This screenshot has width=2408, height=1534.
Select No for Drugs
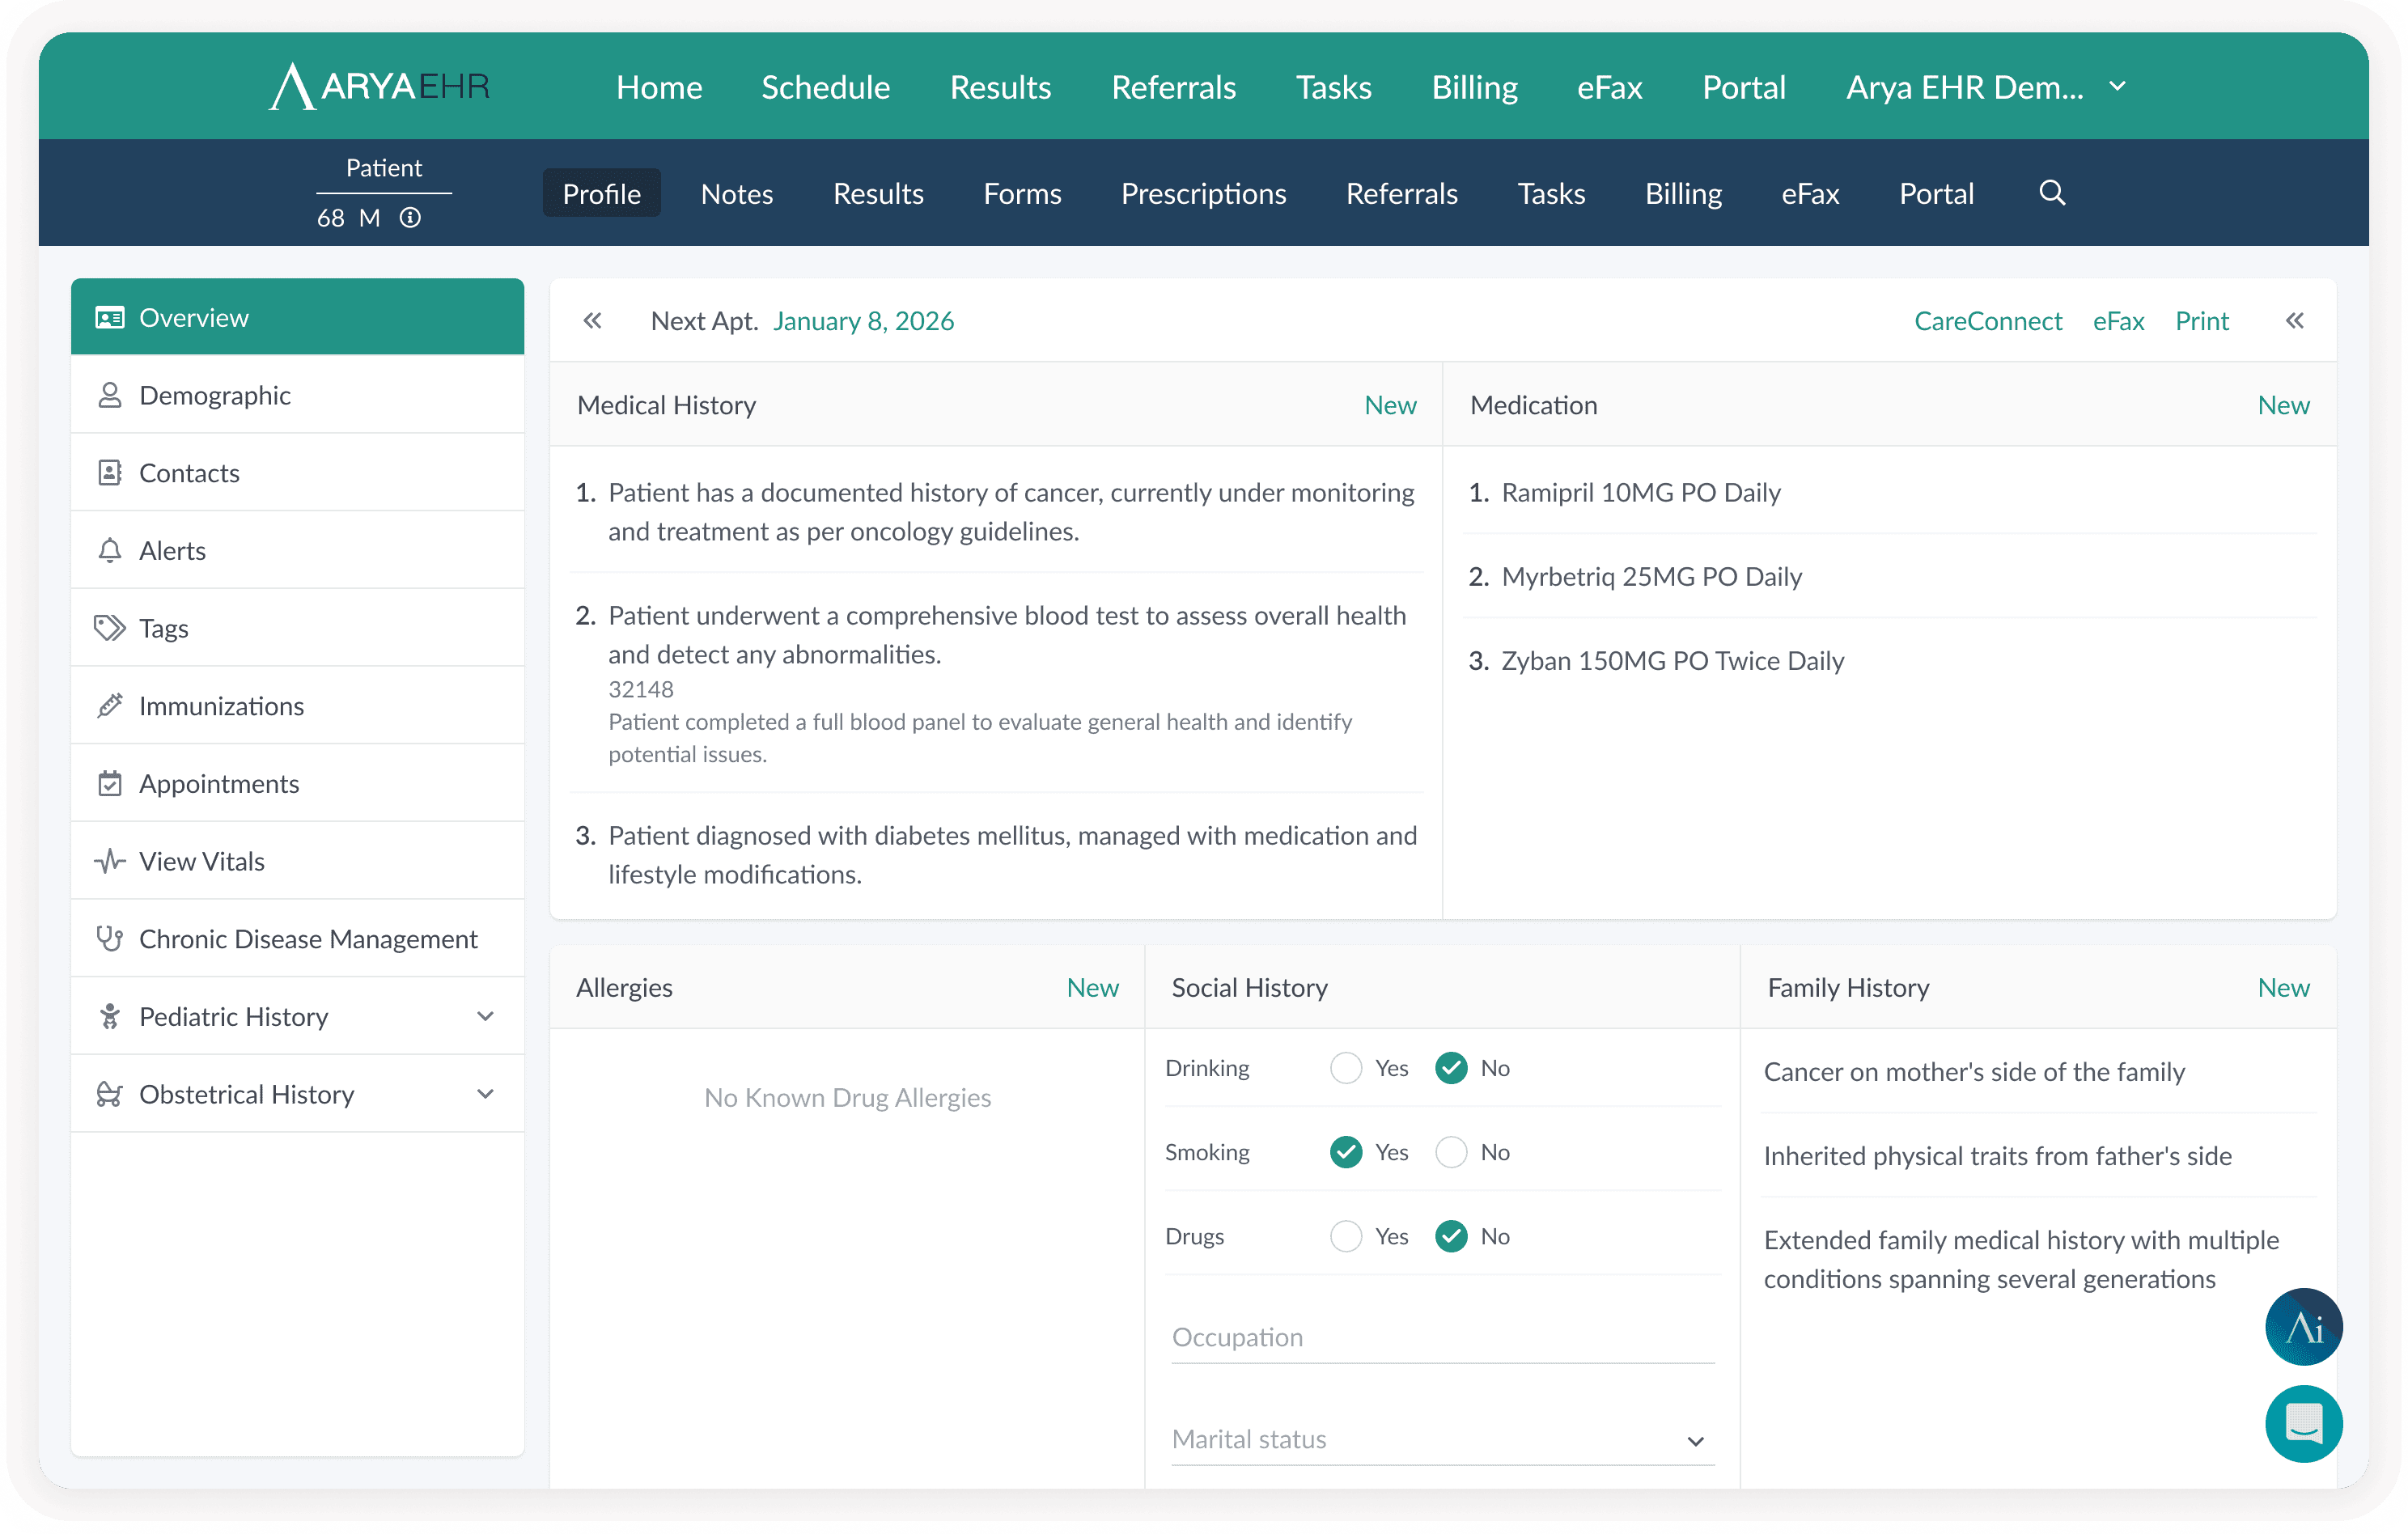pos(1451,1236)
